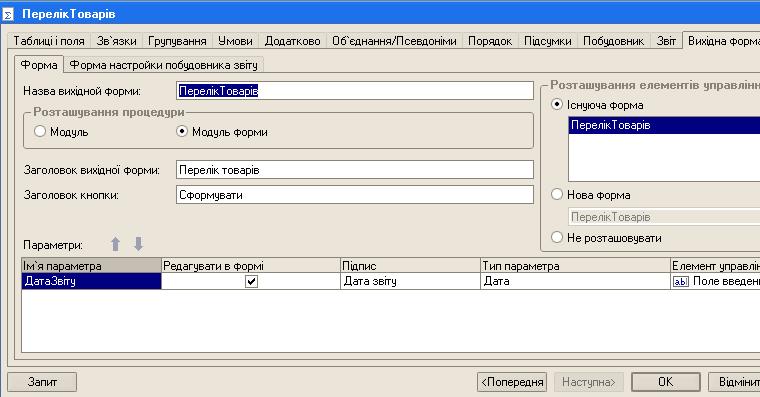The height and width of the screenshot is (397, 760).
Task: Switch to the Порядок tab
Action: (x=490, y=41)
